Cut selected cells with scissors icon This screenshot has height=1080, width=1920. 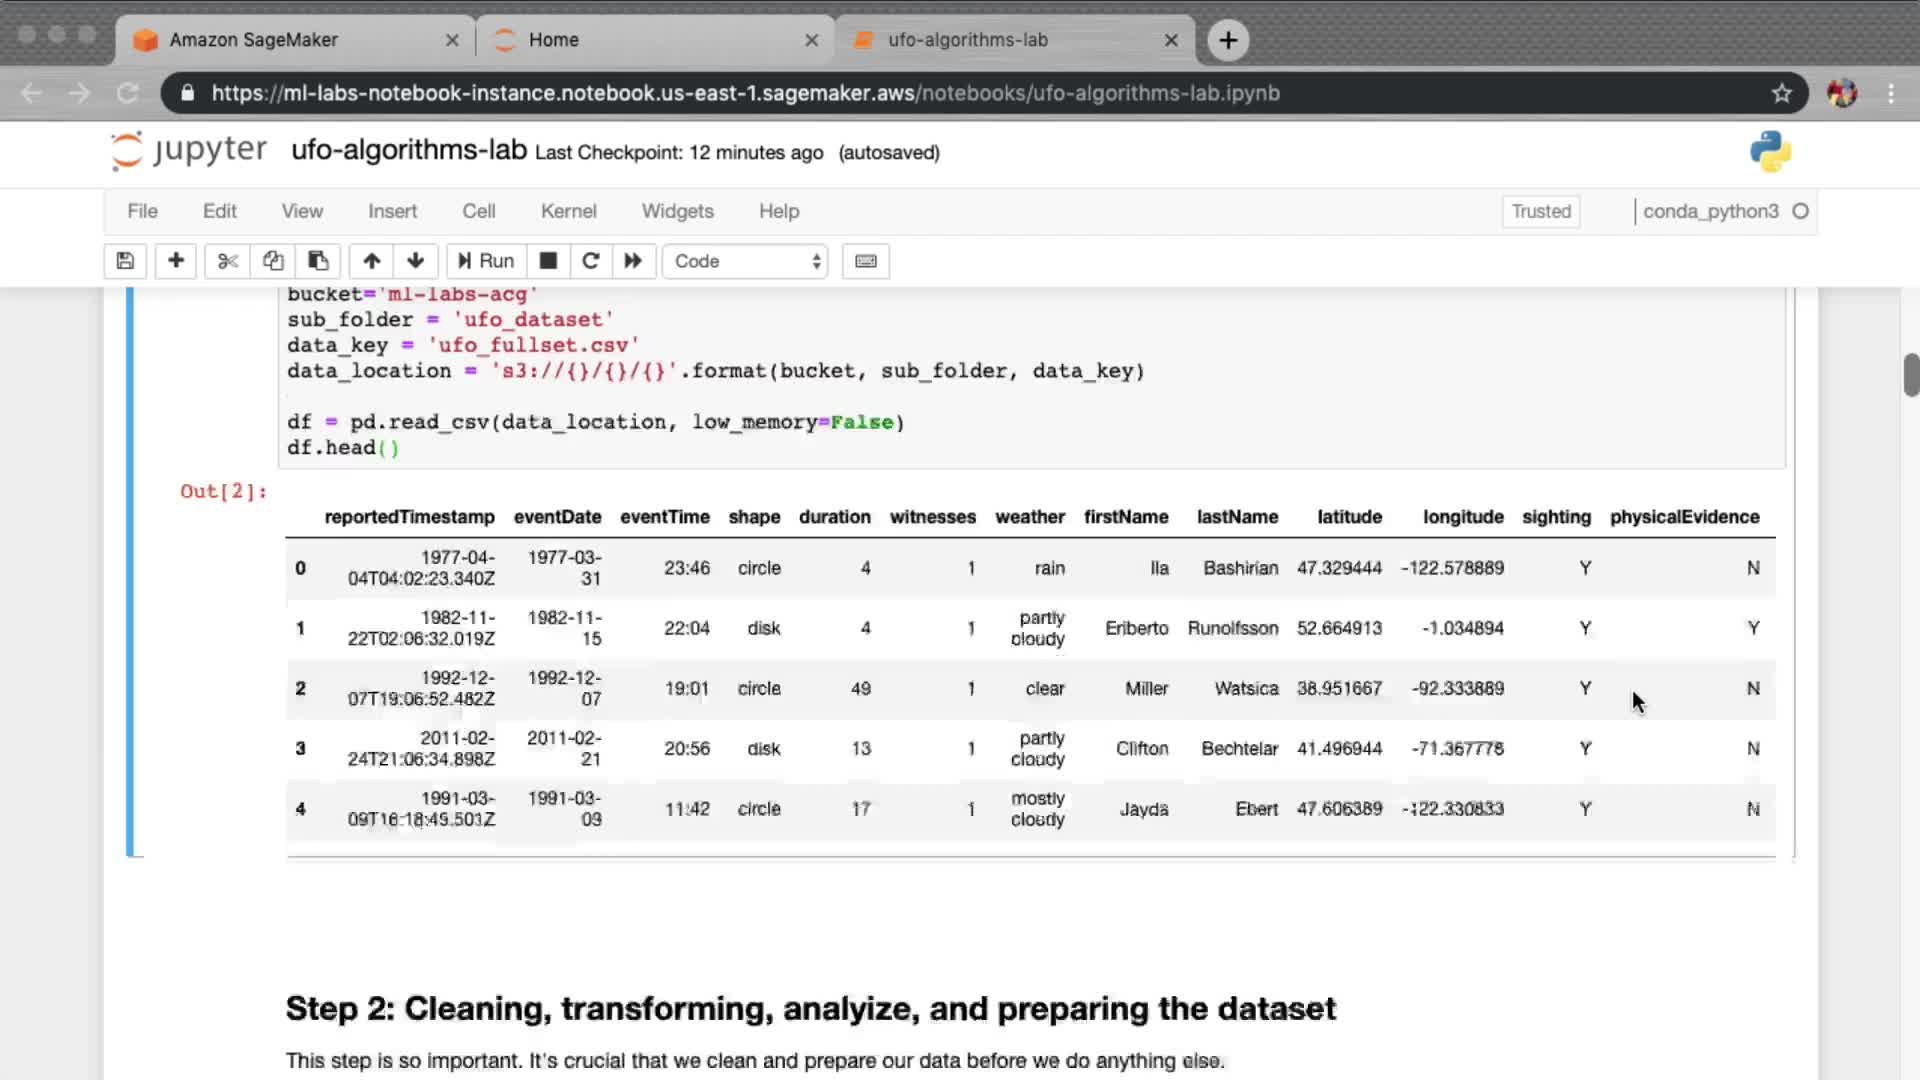coord(228,261)
